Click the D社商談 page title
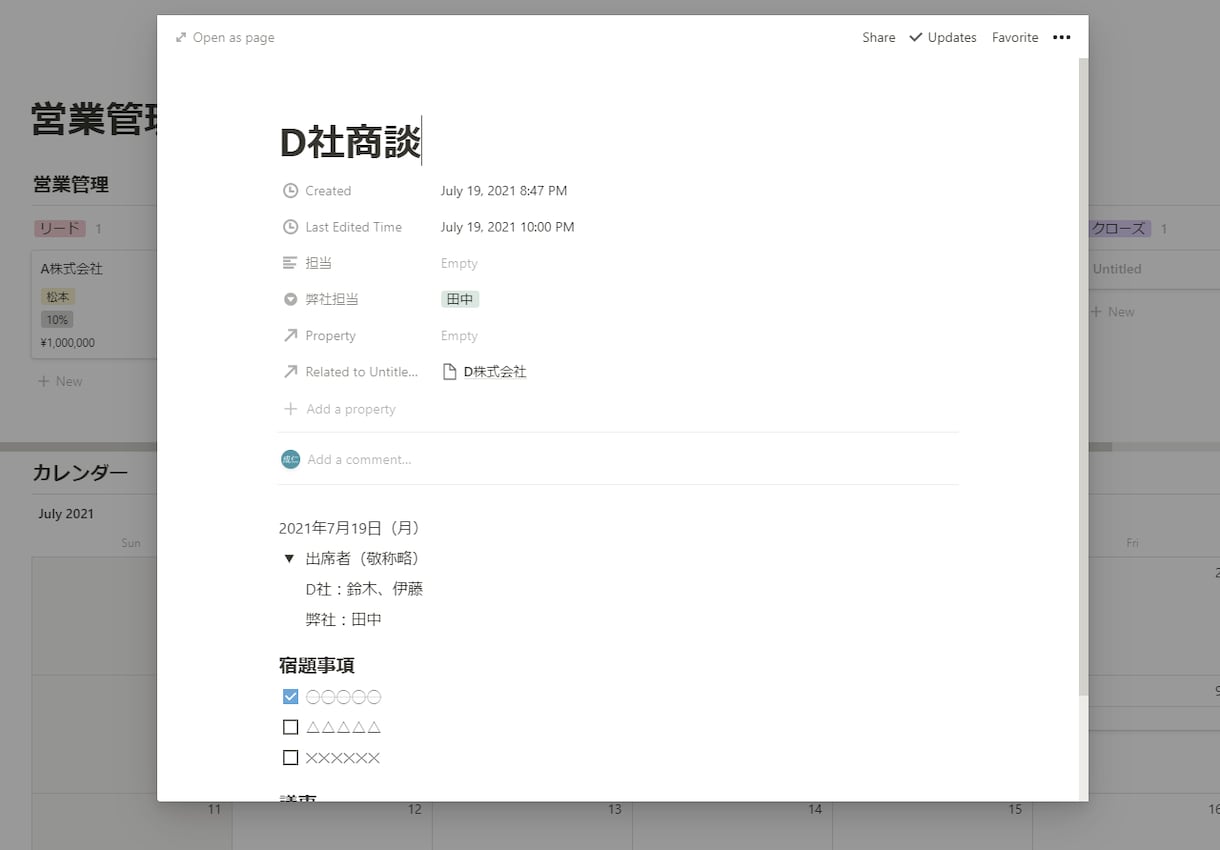This screenshot has height=850, width=1220. 350,142
